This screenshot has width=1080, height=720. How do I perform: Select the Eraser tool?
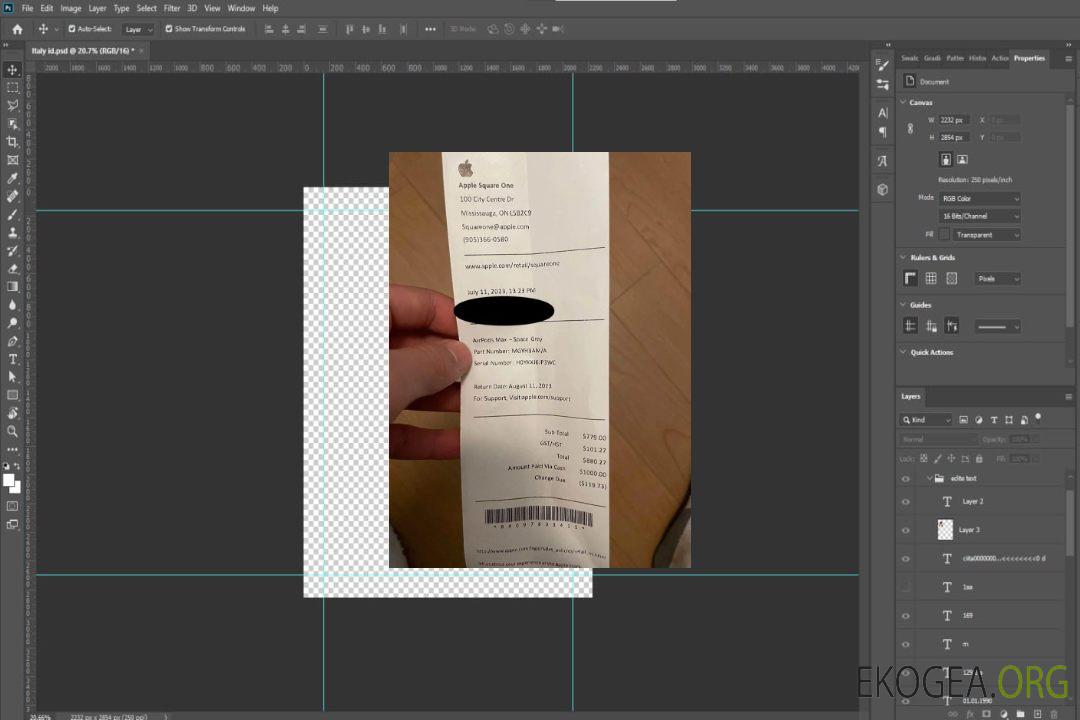tap(12, 269)
